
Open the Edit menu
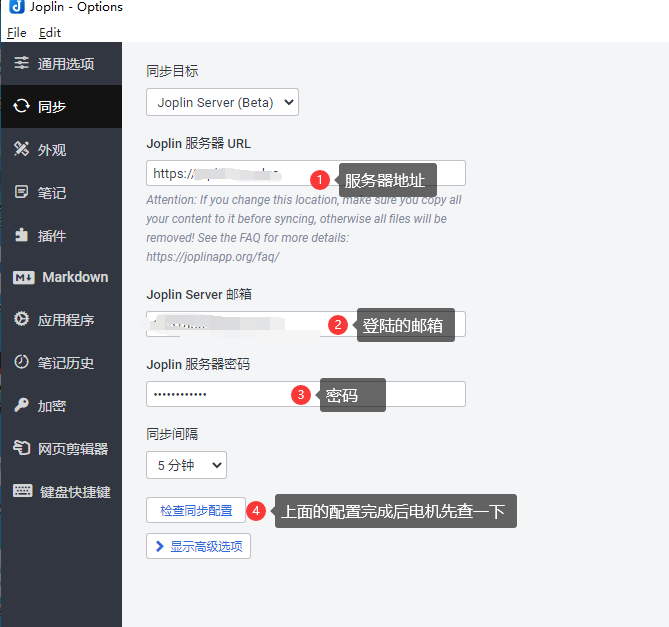coord(50,33)
